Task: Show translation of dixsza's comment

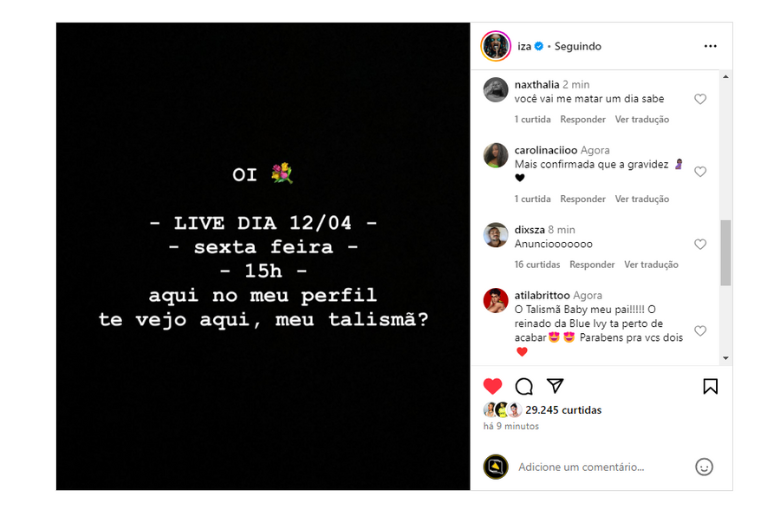Action: [x=651, y=265]
